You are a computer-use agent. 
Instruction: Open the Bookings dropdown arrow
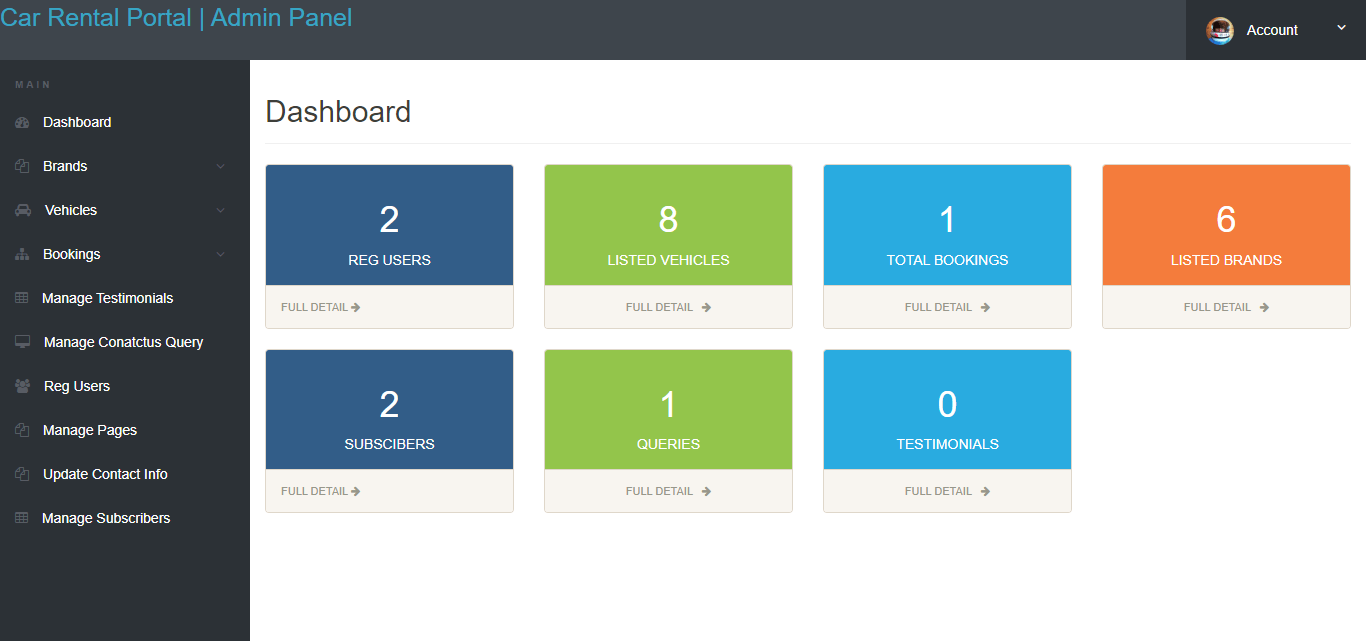(221, 254)
